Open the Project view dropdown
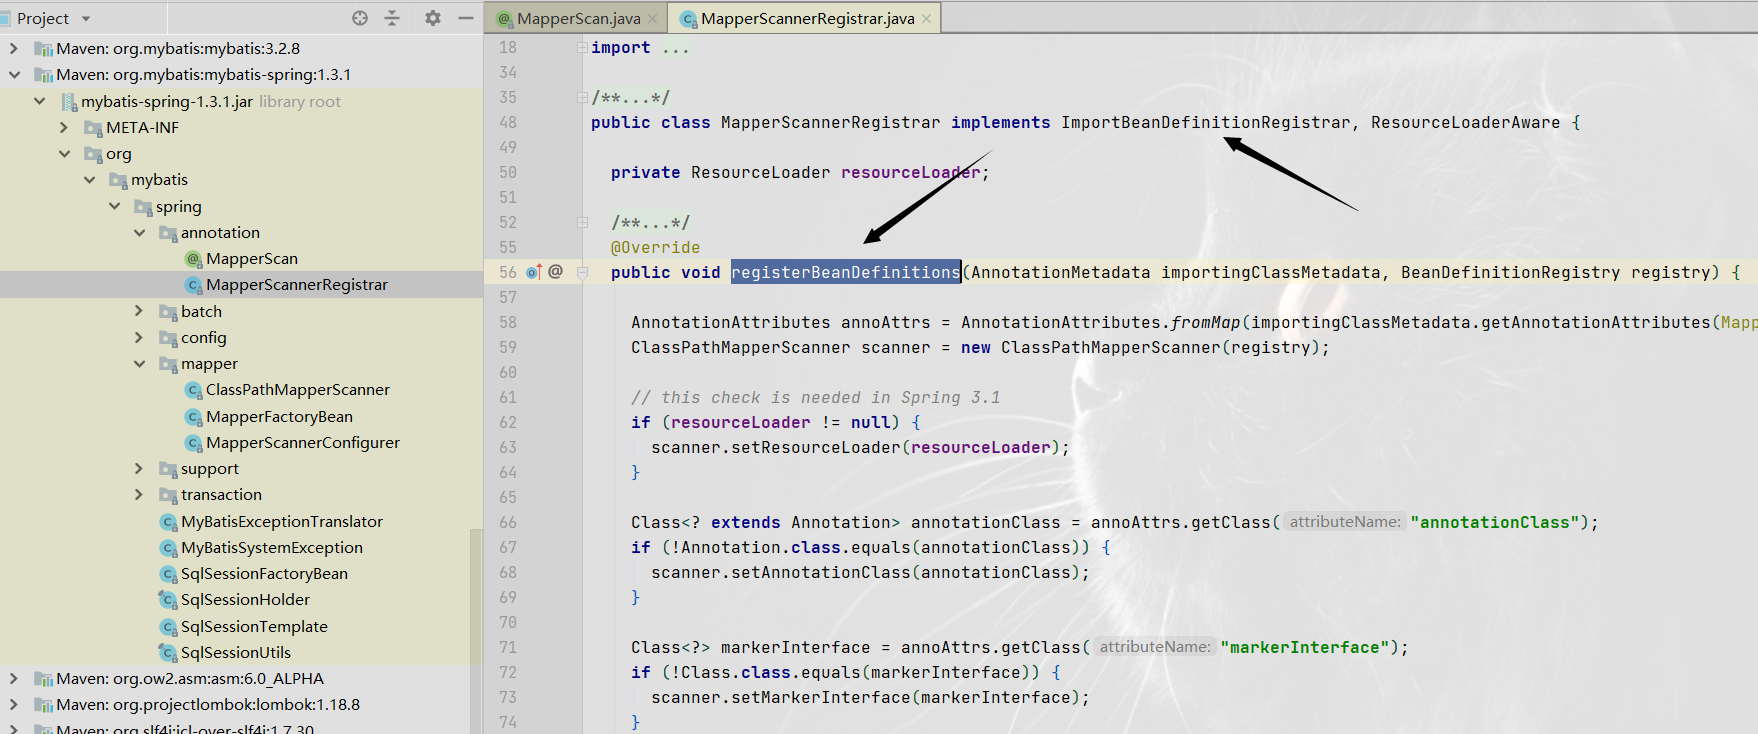The width and height of the screenshot is (1758, 734). point(86,19)
